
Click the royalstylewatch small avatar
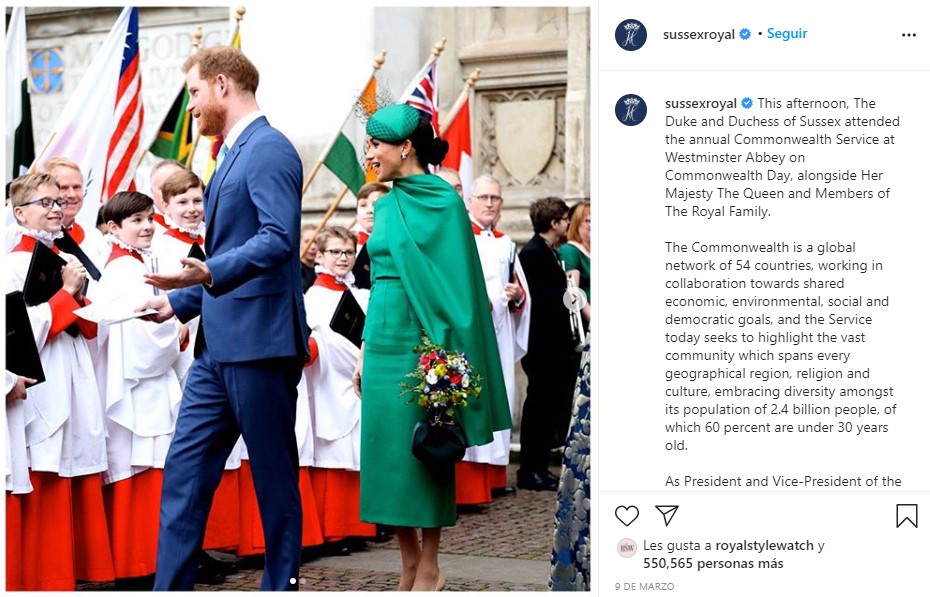pos(626,548)
